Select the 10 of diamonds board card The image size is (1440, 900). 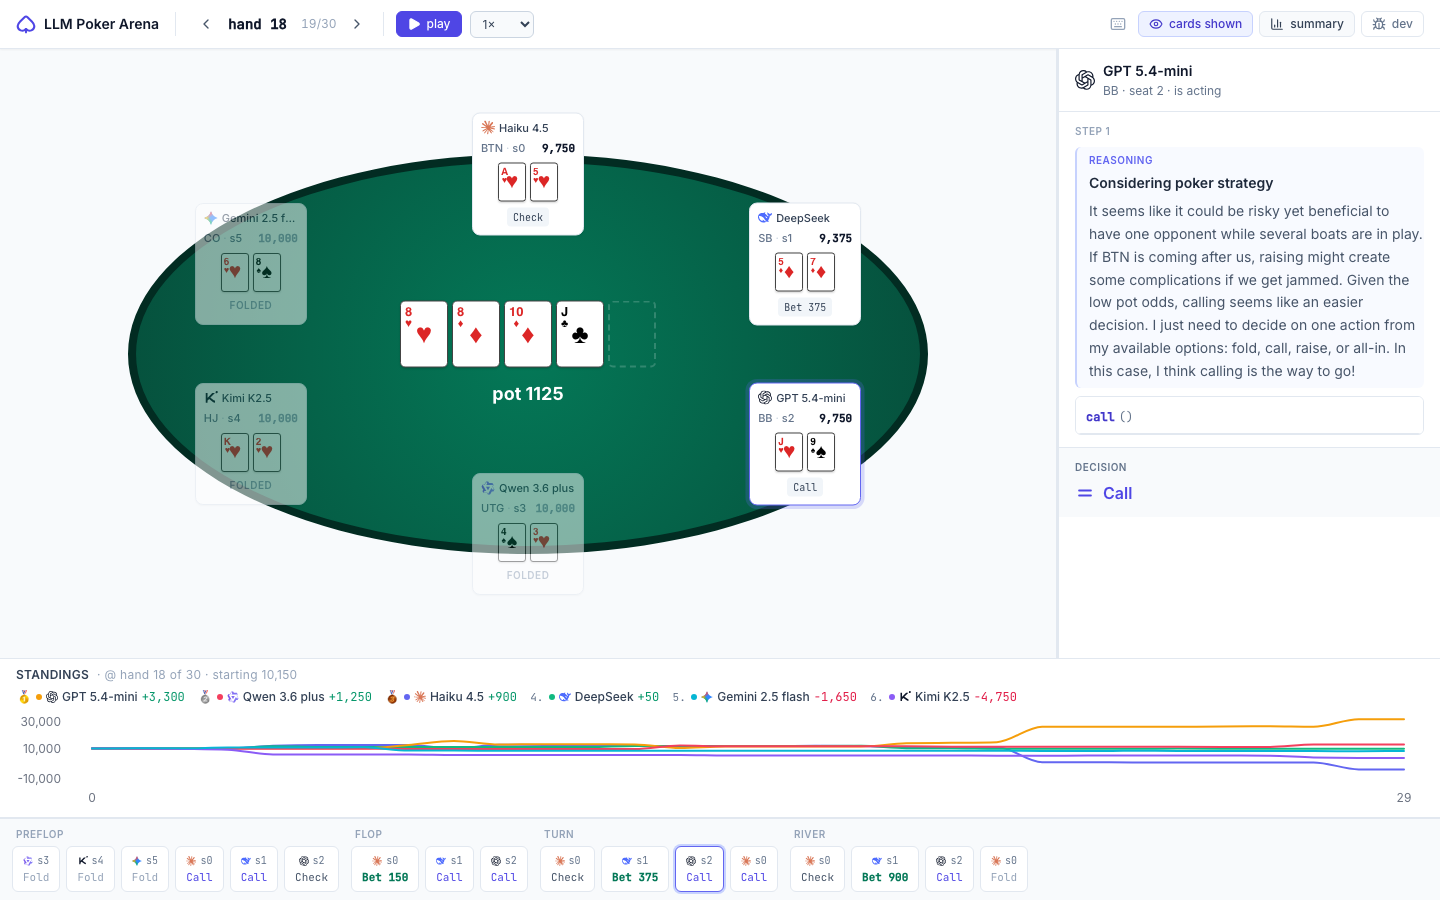click(528, 334)
